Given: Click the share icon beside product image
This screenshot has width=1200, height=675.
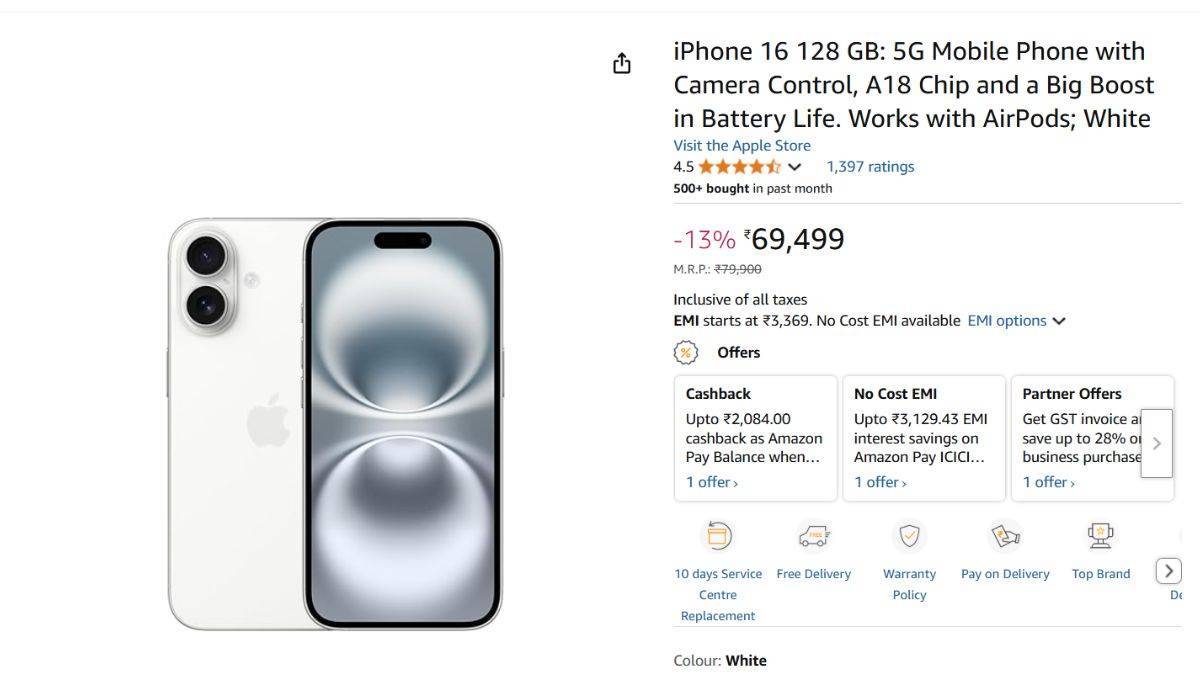Looking at the screenshot, I should tap(622, 64).
